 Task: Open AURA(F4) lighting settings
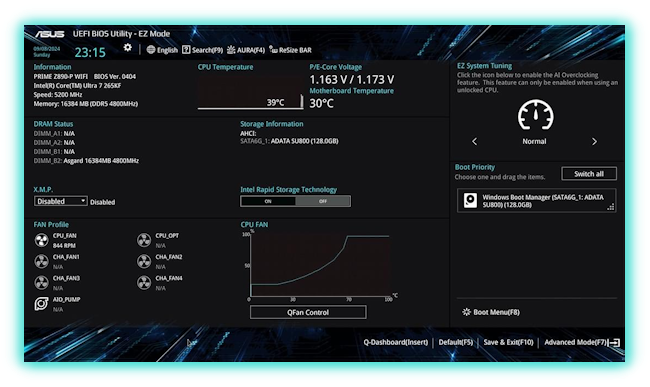pos(246,50)
